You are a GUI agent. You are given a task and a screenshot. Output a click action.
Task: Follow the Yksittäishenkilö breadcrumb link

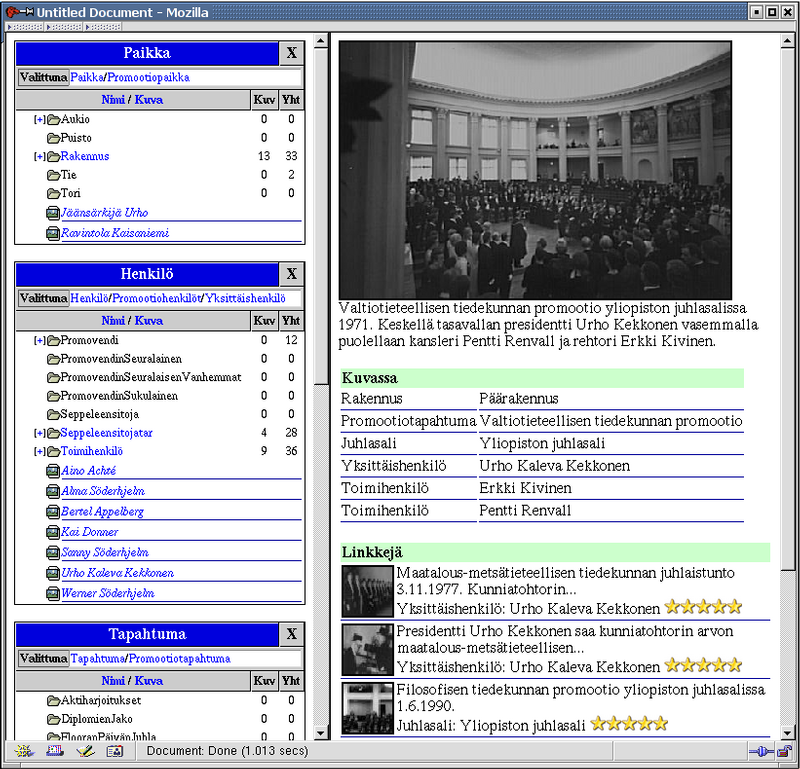(x=245, y=299)
